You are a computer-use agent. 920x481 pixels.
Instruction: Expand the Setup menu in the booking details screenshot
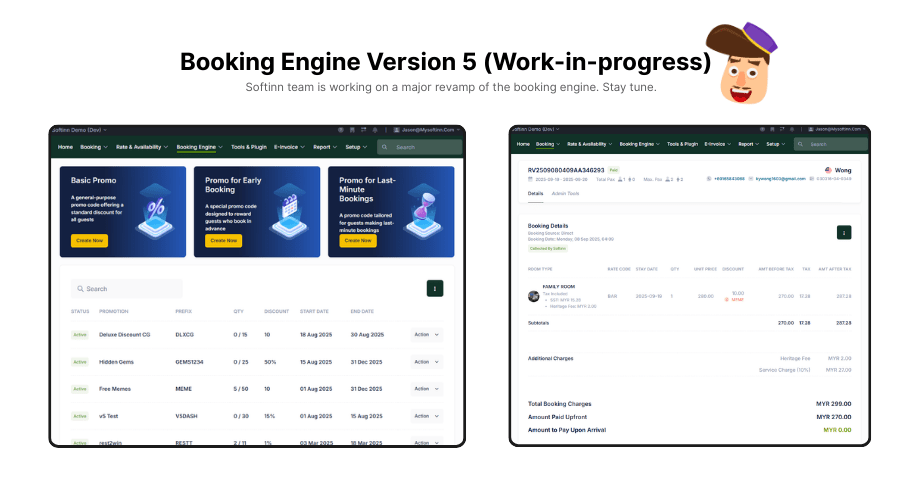776,144
